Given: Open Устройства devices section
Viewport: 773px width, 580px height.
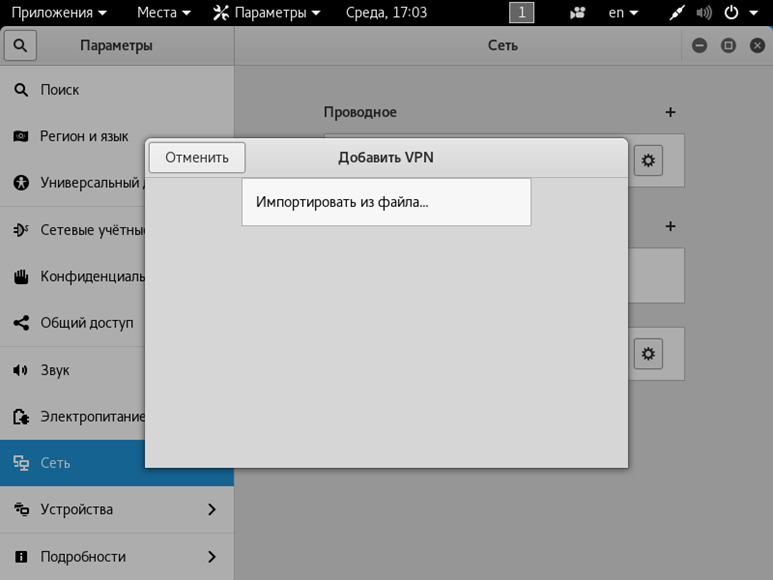Looking at the screenshot, I should (117, 509).
